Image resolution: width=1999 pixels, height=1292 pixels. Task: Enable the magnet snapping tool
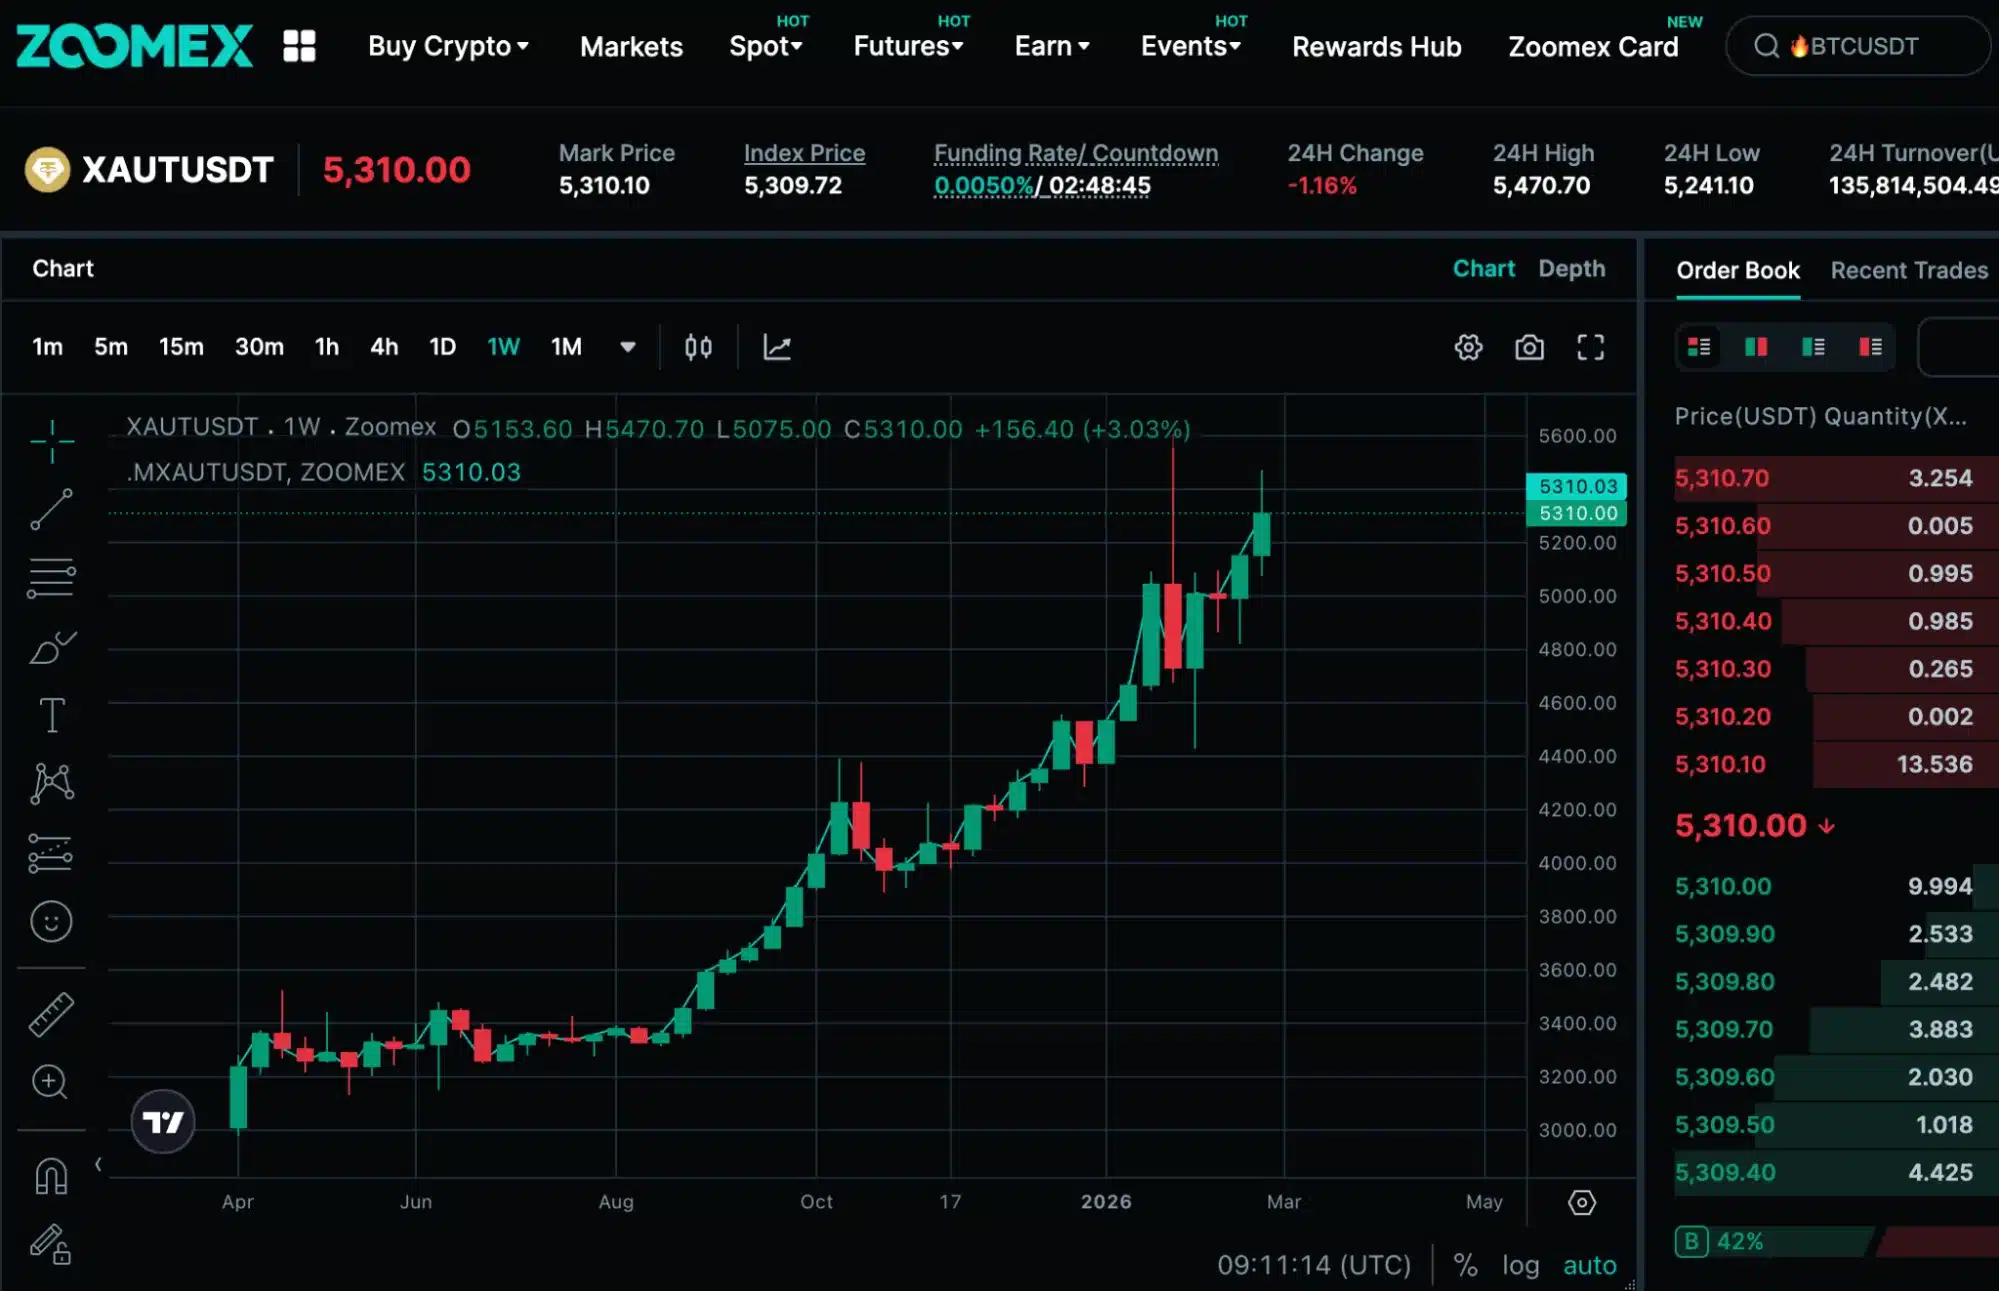[52, 1176]
